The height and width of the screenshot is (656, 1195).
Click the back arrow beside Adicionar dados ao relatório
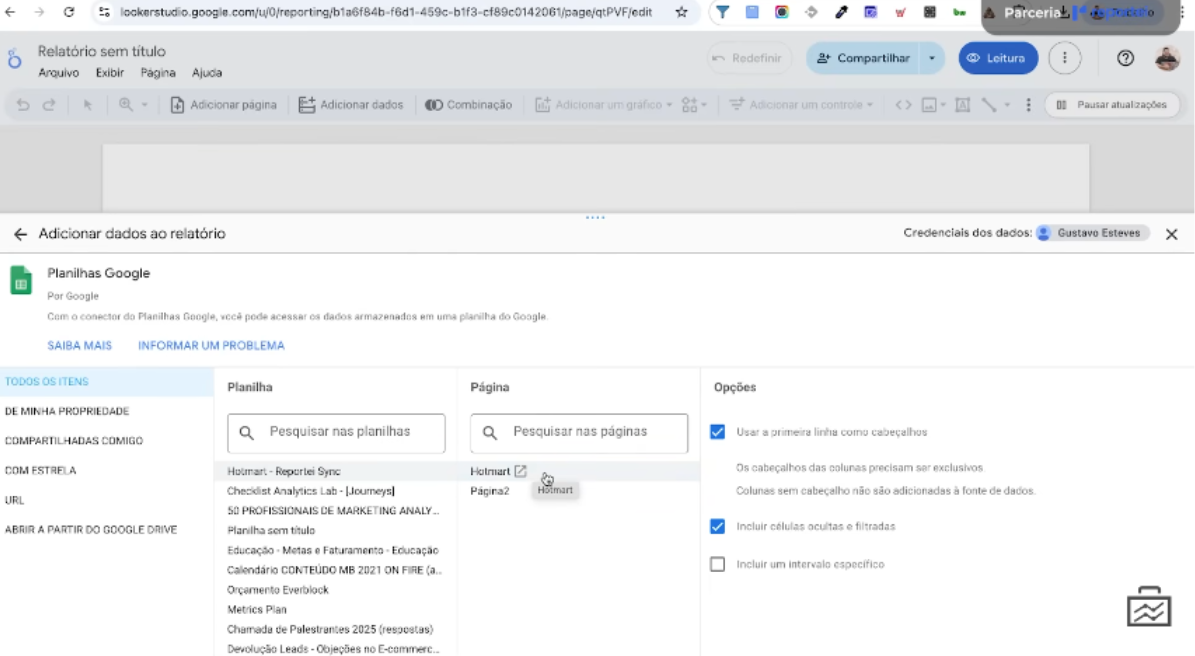tap(20, 234)
